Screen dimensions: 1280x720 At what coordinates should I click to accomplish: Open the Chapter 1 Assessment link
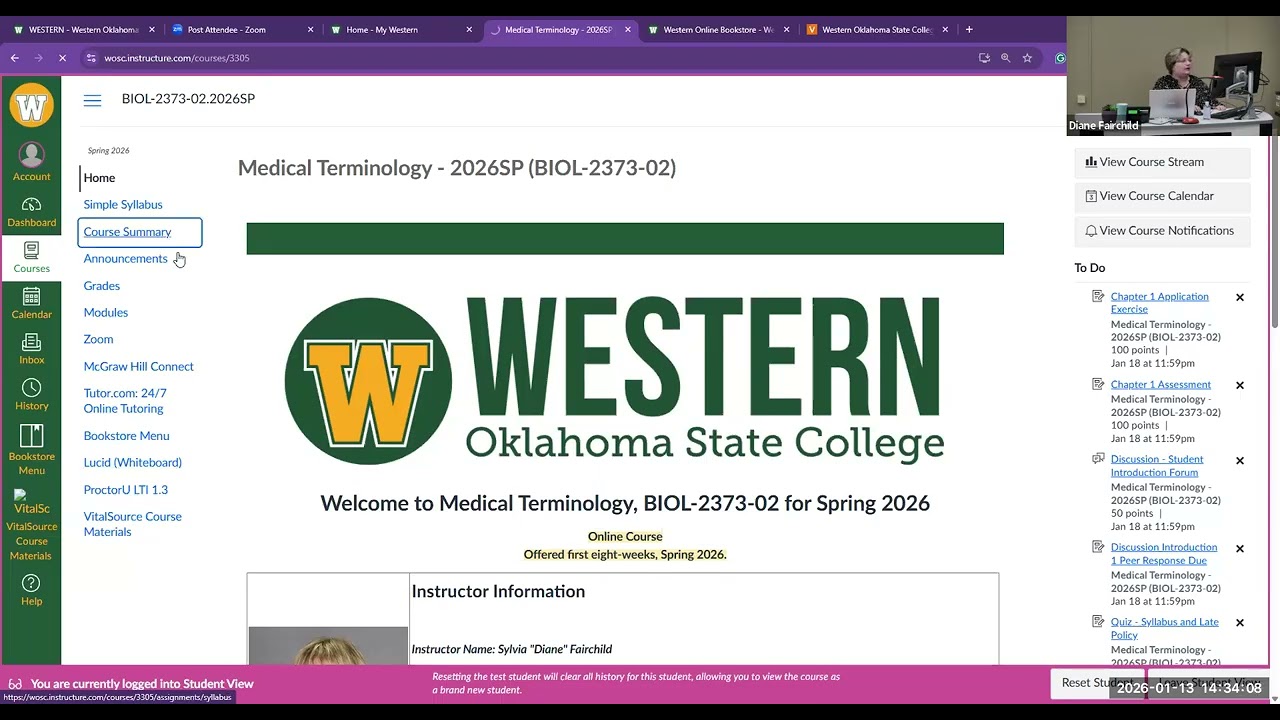click(1160, 385)
